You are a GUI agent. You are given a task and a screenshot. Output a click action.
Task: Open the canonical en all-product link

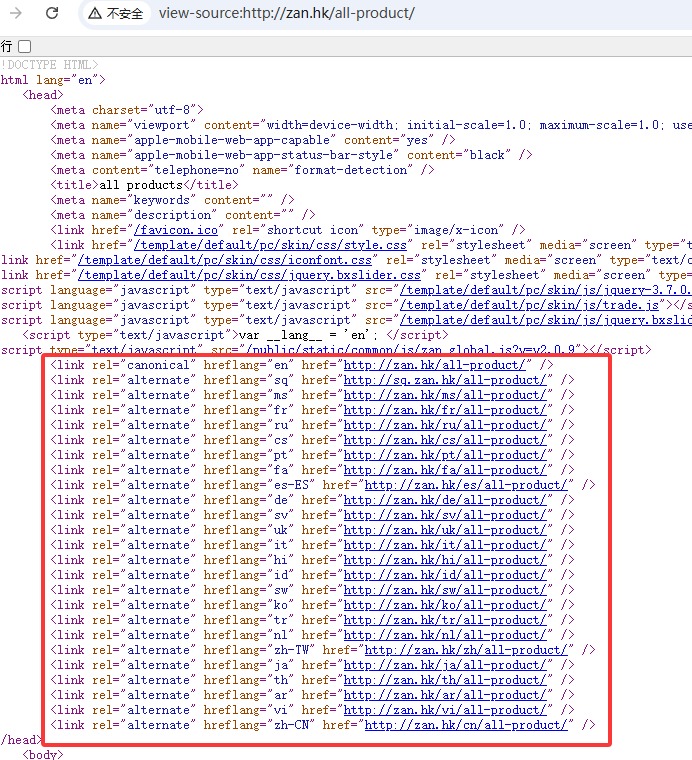point(435,365)
